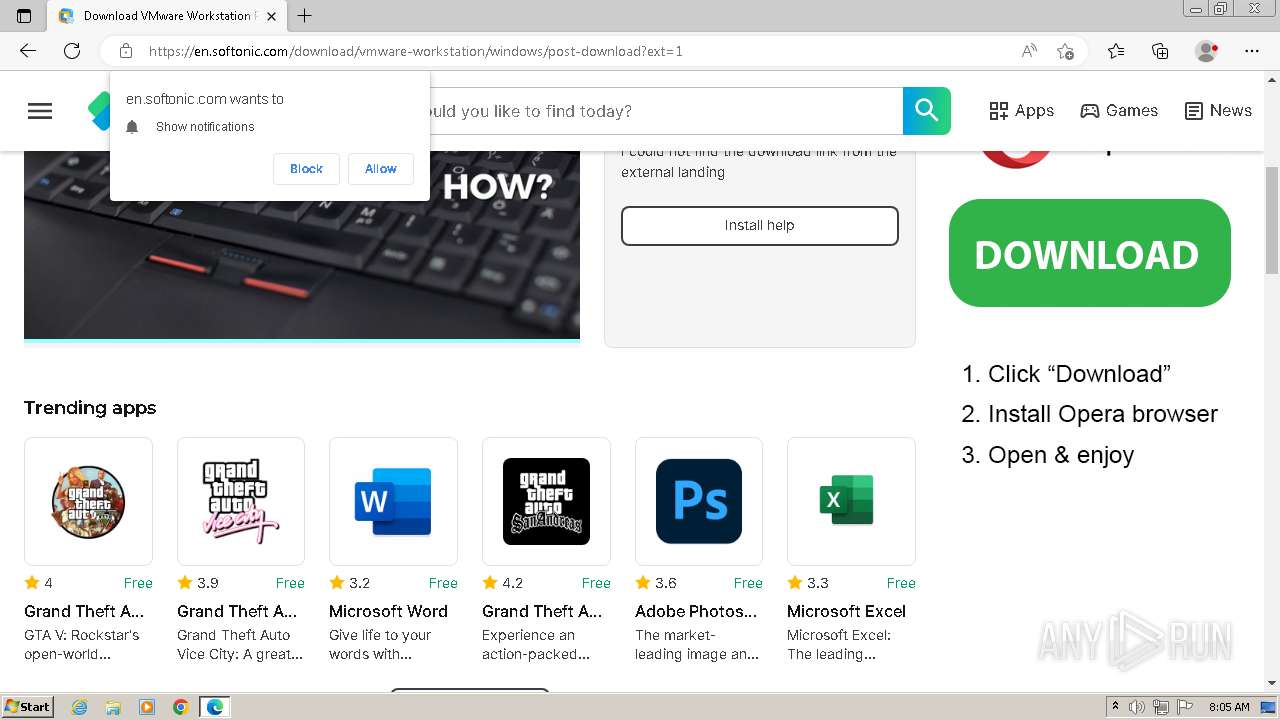Select Edge icon in the taskbar

point(215,707)
